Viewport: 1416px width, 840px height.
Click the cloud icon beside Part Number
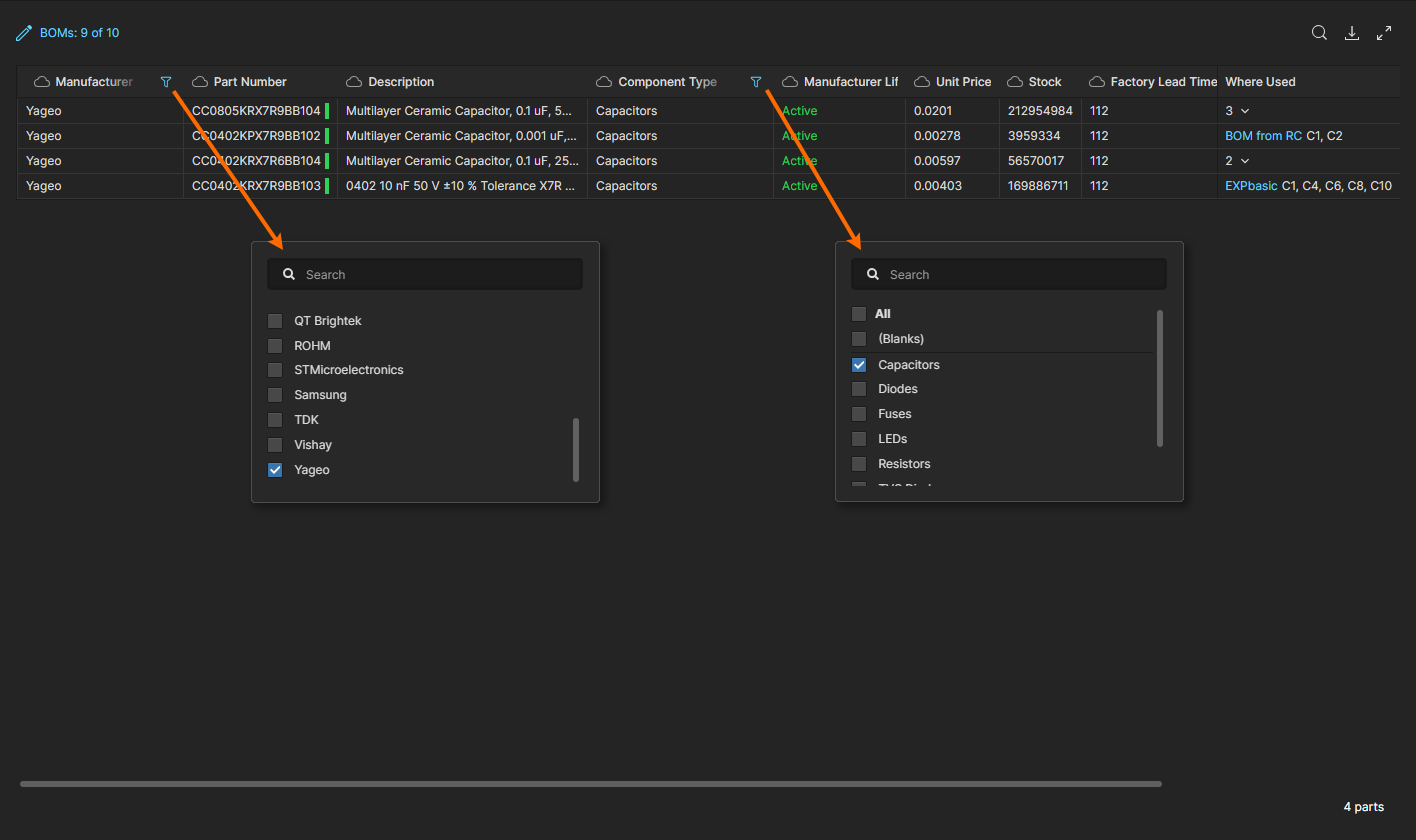[x=200, y=82]
